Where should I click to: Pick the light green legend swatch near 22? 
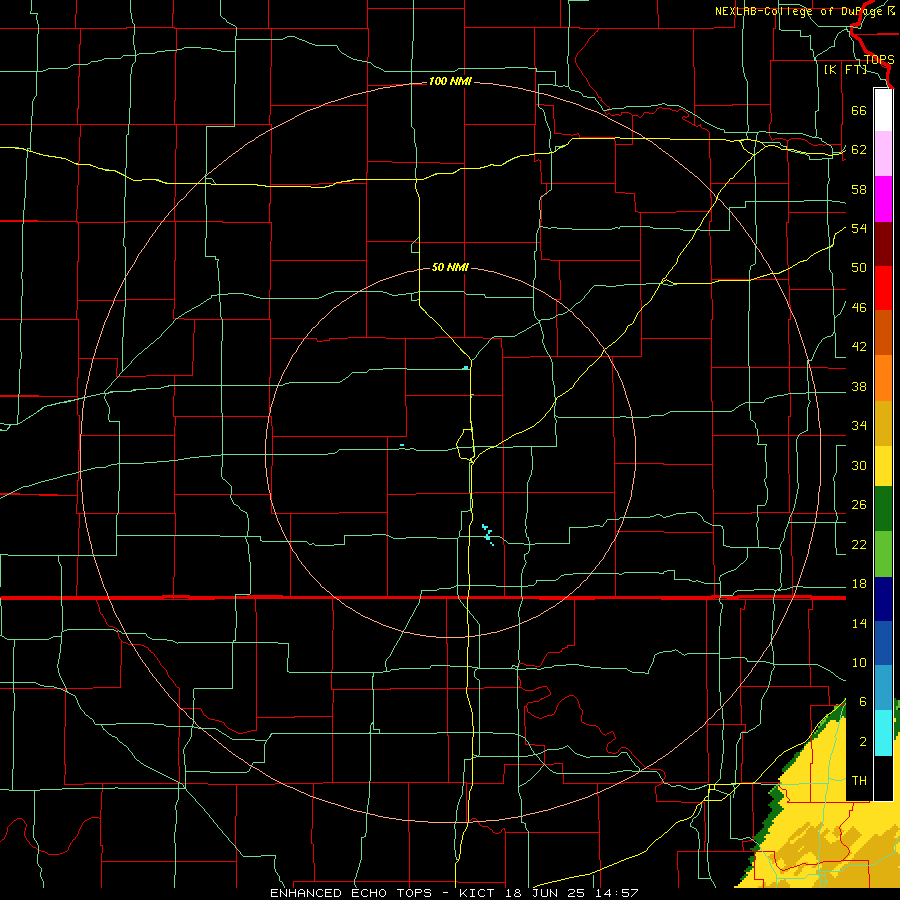(x=883, y=554)
